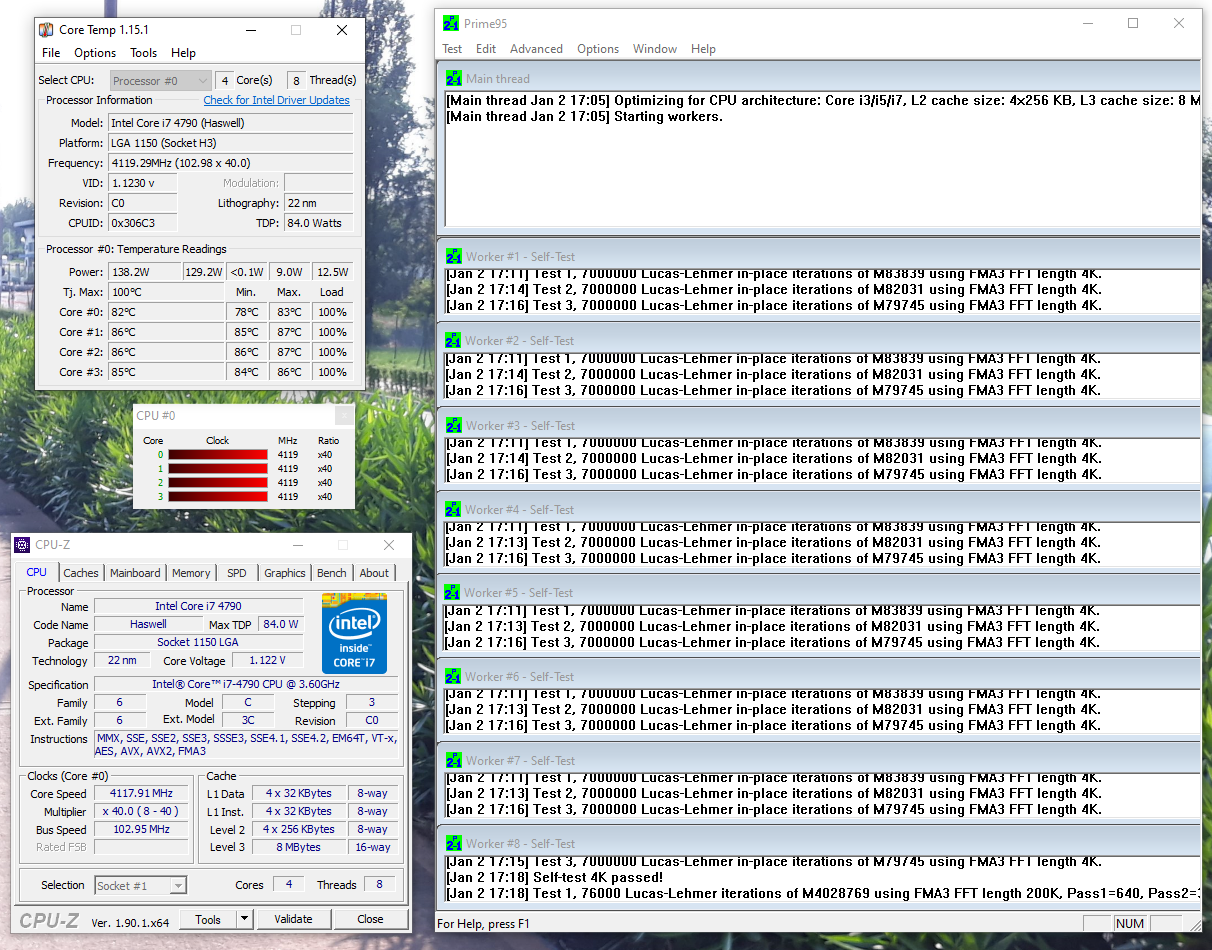Click the Core #0 temperature 82°C in Core Temp
Screen dimensions: 1212x950
click(x=165, y=312)
